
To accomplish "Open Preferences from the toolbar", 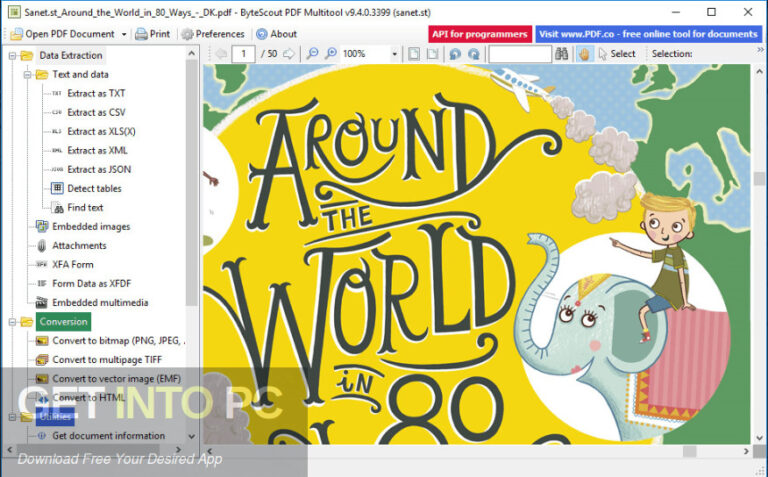I will coord(213,34).
